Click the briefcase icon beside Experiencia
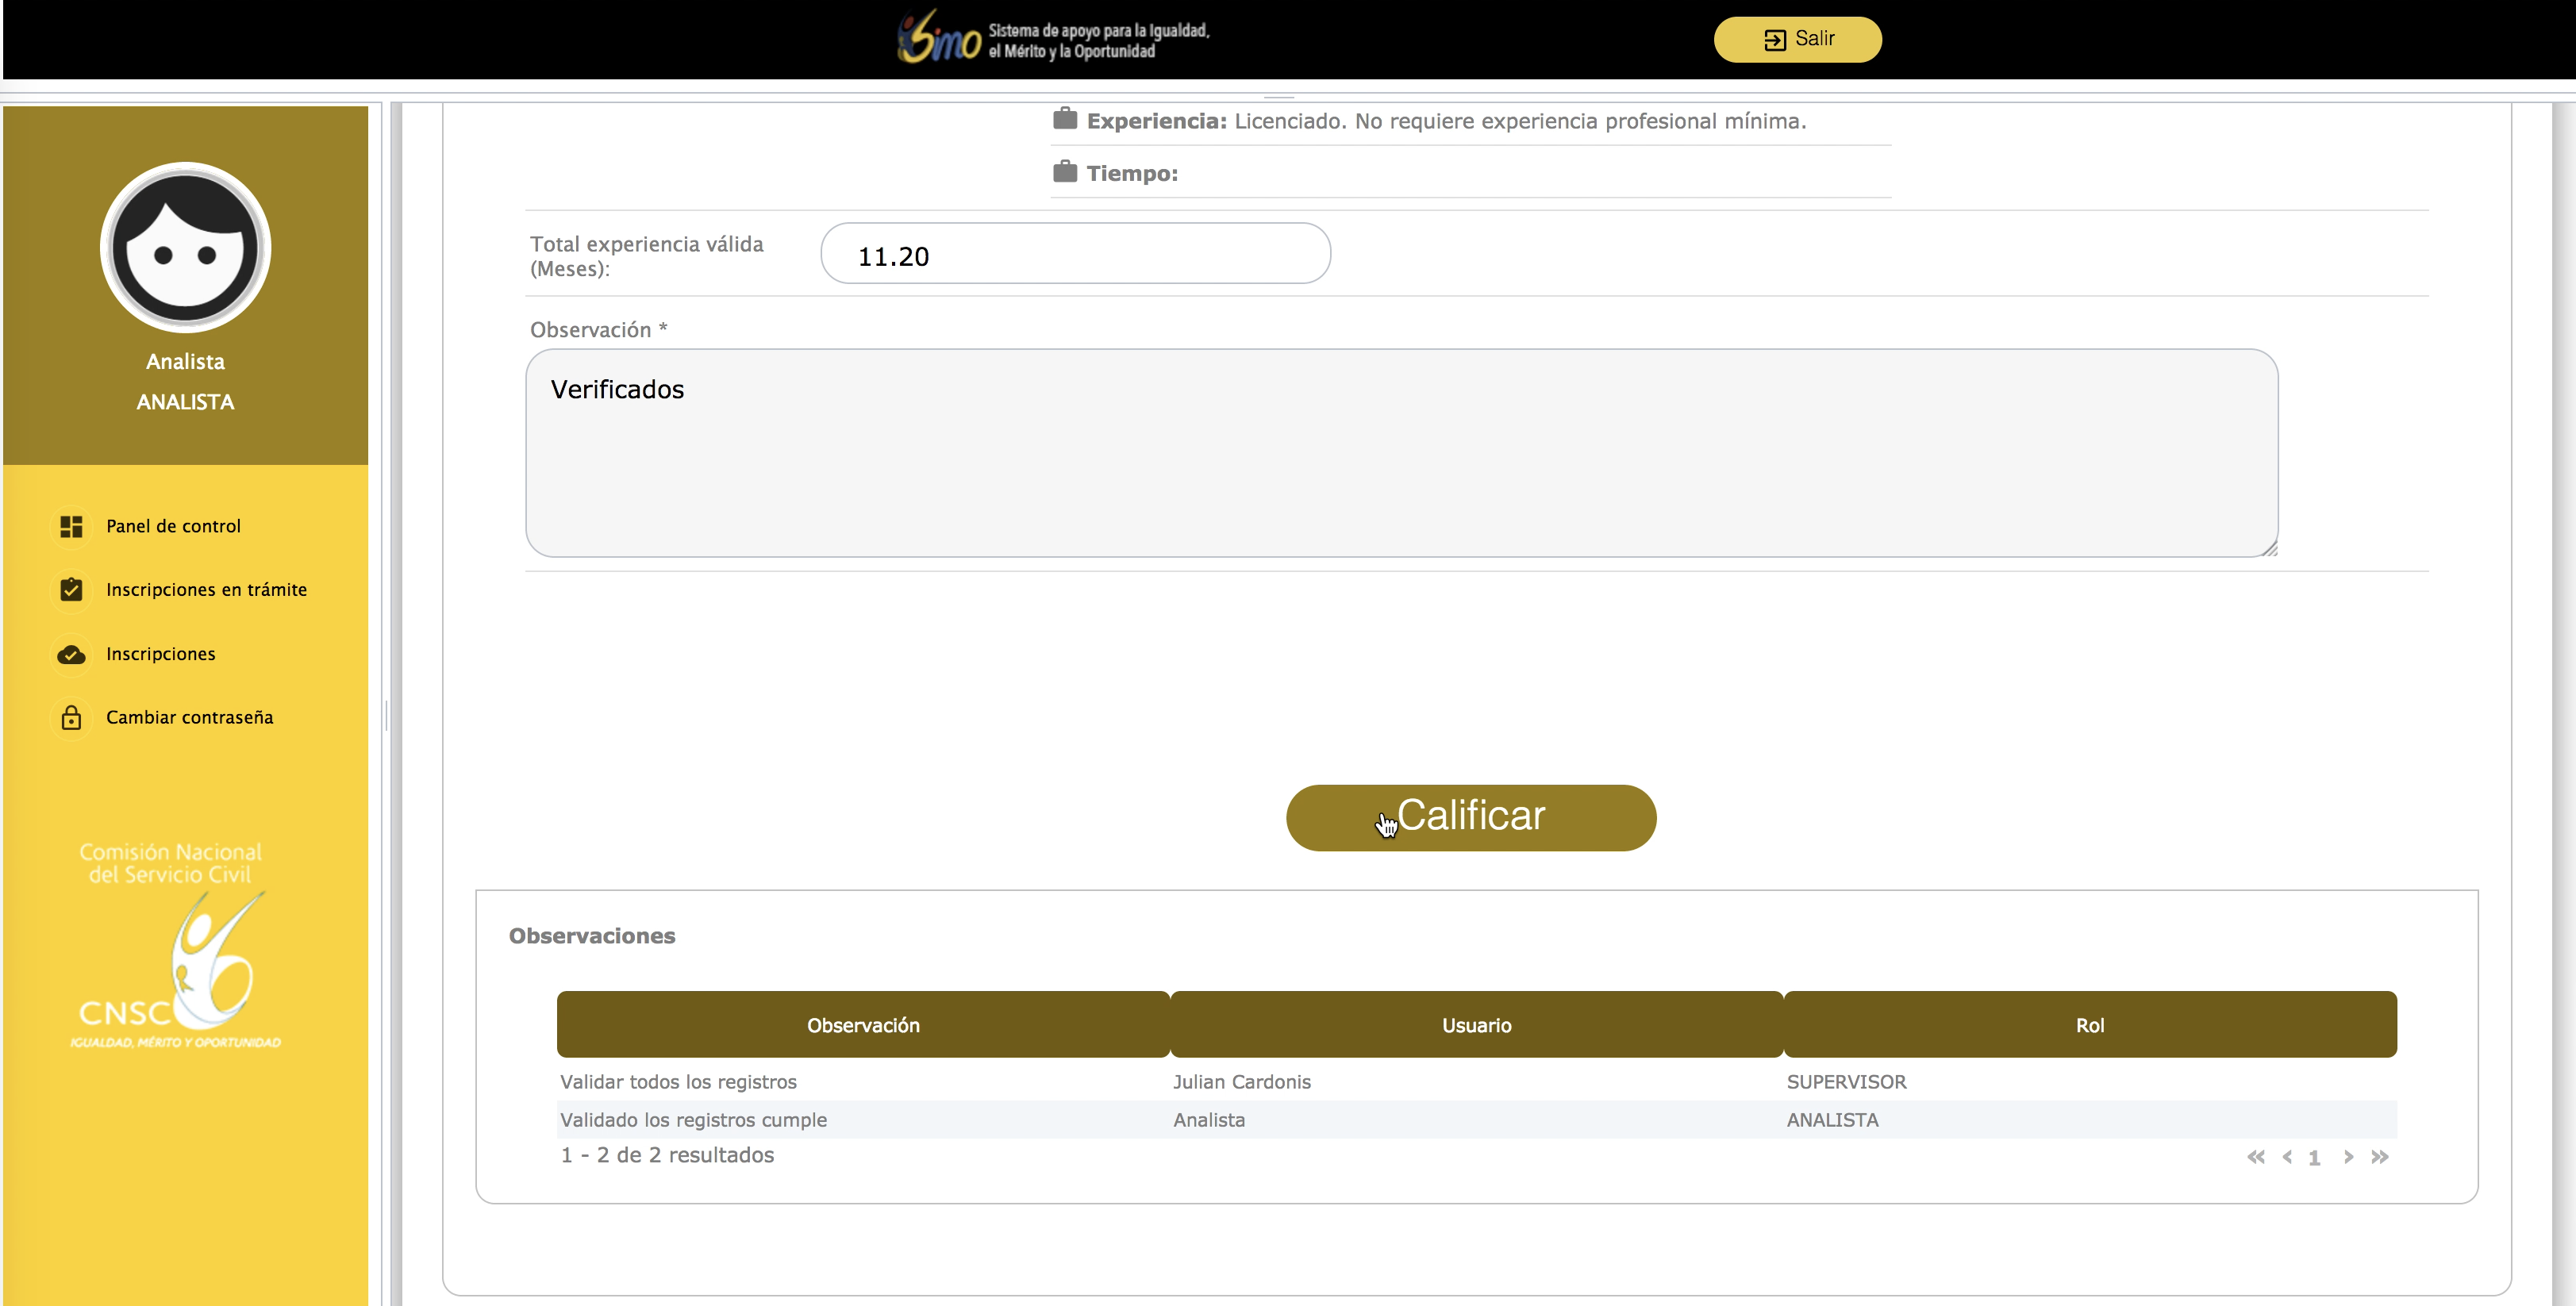This screenshot has height=1306, width=2576. pos(1065,119)
